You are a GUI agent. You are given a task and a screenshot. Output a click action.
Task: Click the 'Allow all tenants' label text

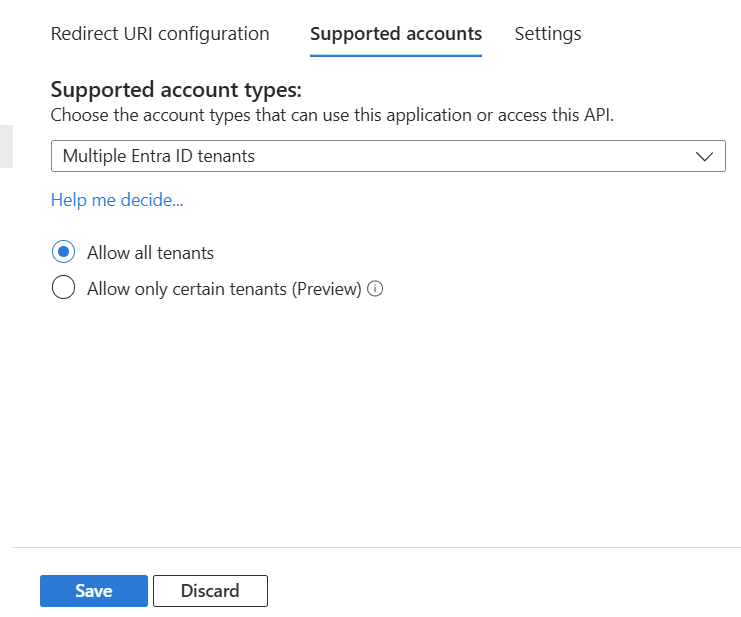tap(150, 253)
